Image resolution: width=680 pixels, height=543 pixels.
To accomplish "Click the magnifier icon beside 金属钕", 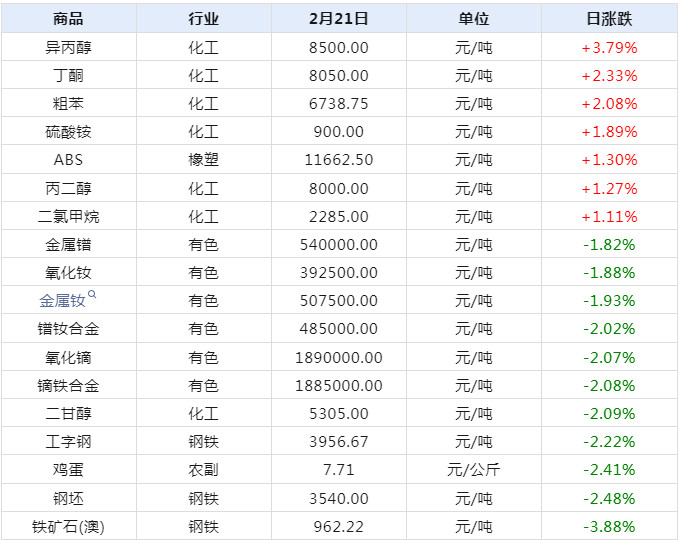I will tap(92, 295).
